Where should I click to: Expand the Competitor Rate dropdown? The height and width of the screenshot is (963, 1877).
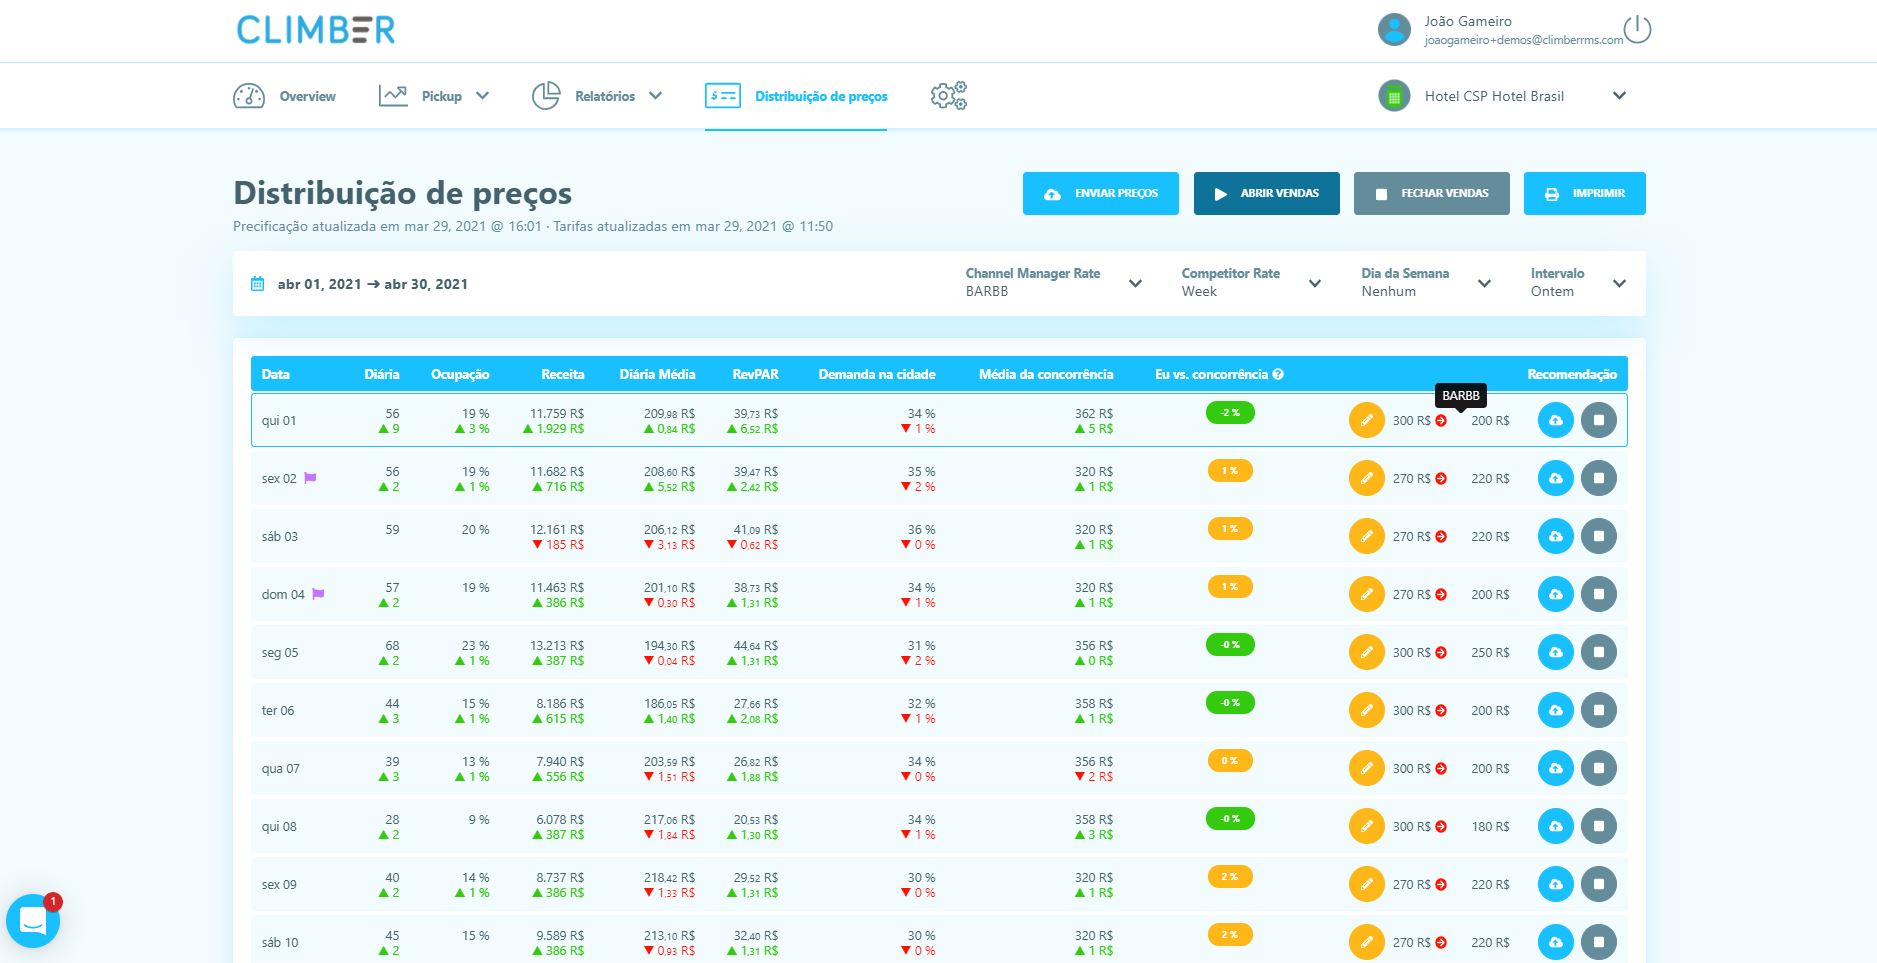[1315, 283]
